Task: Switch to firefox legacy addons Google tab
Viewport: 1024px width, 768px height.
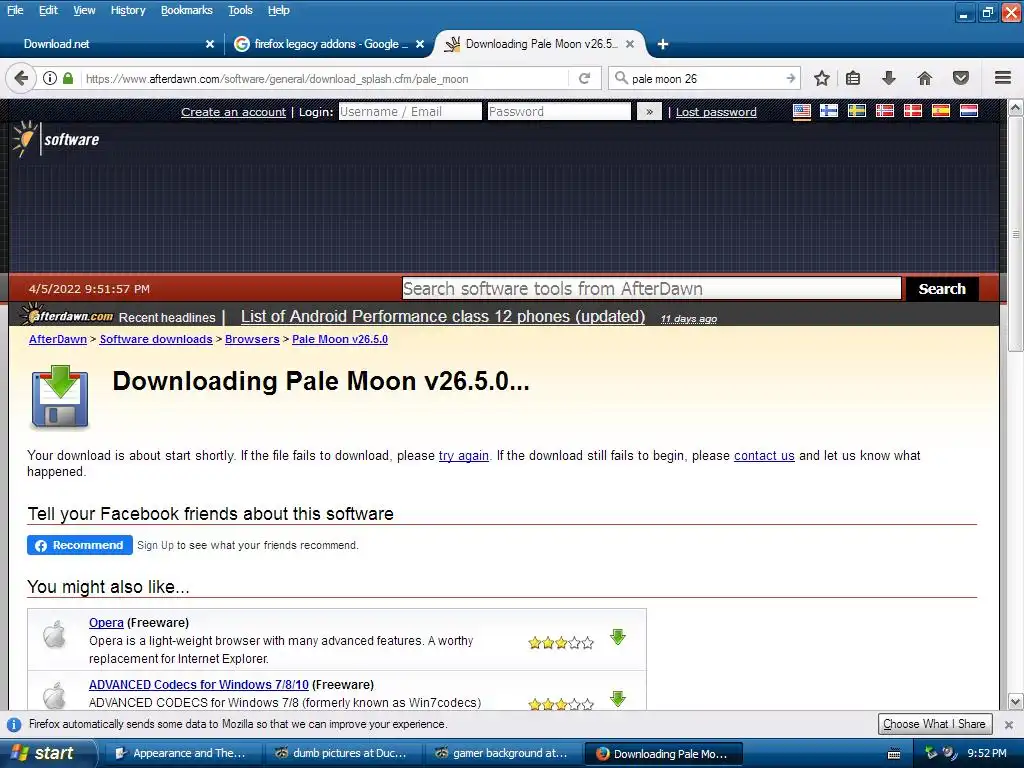Action: coord(330,44)
